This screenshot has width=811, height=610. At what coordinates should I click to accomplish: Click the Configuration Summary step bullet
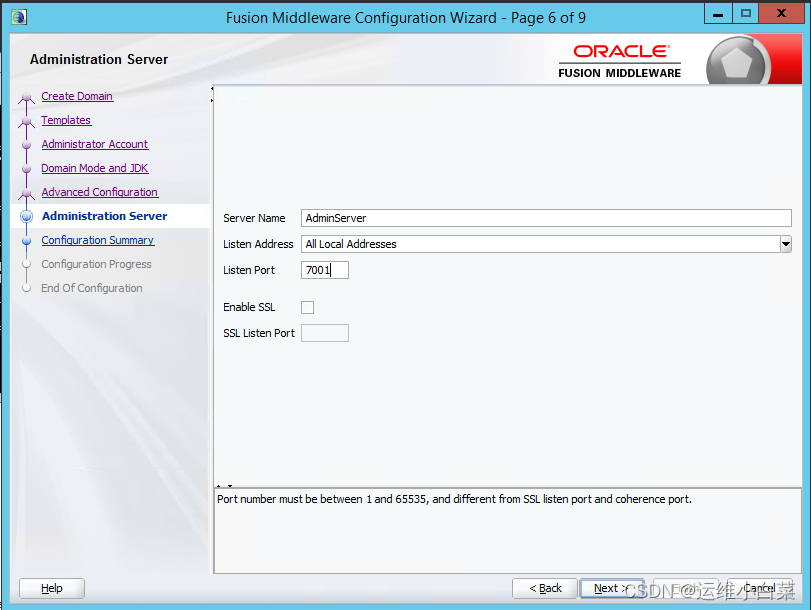coord(26,241)
